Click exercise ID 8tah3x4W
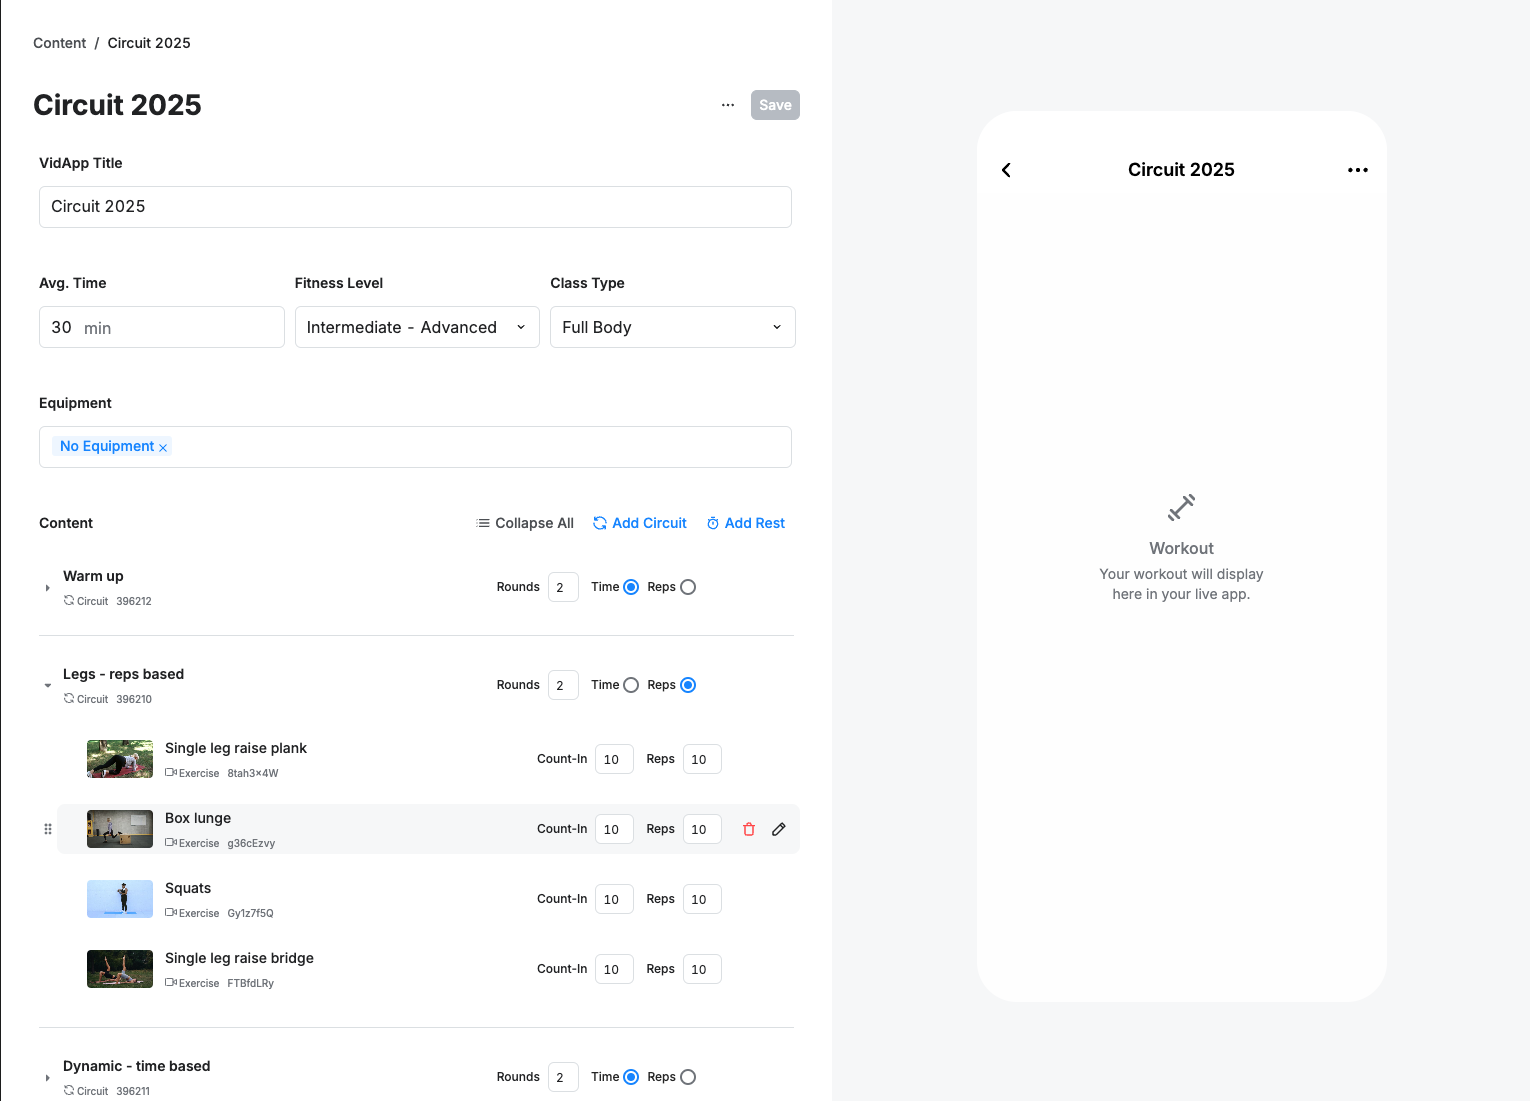 tap(253, 773)
